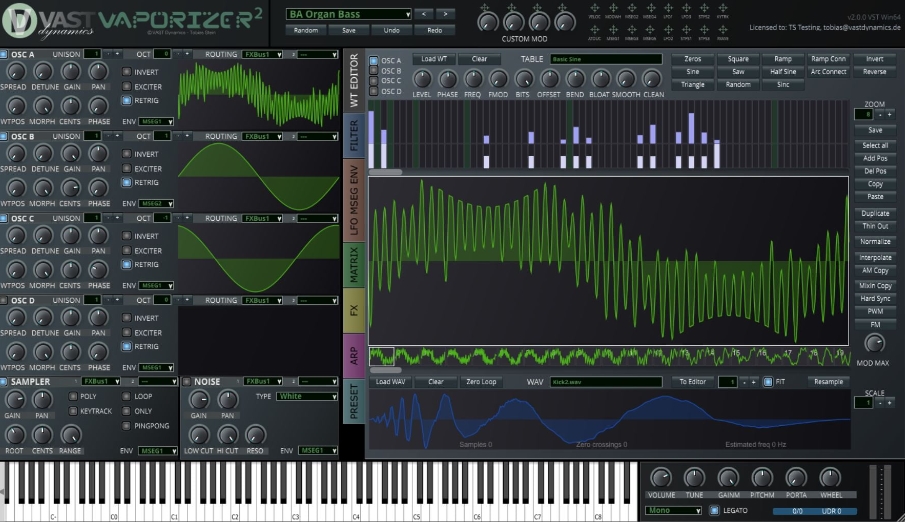The width and height of the screenshot is (905, 522).
Task: Select the MSEG2 mod source crosshair
Action: coord(631,8)
